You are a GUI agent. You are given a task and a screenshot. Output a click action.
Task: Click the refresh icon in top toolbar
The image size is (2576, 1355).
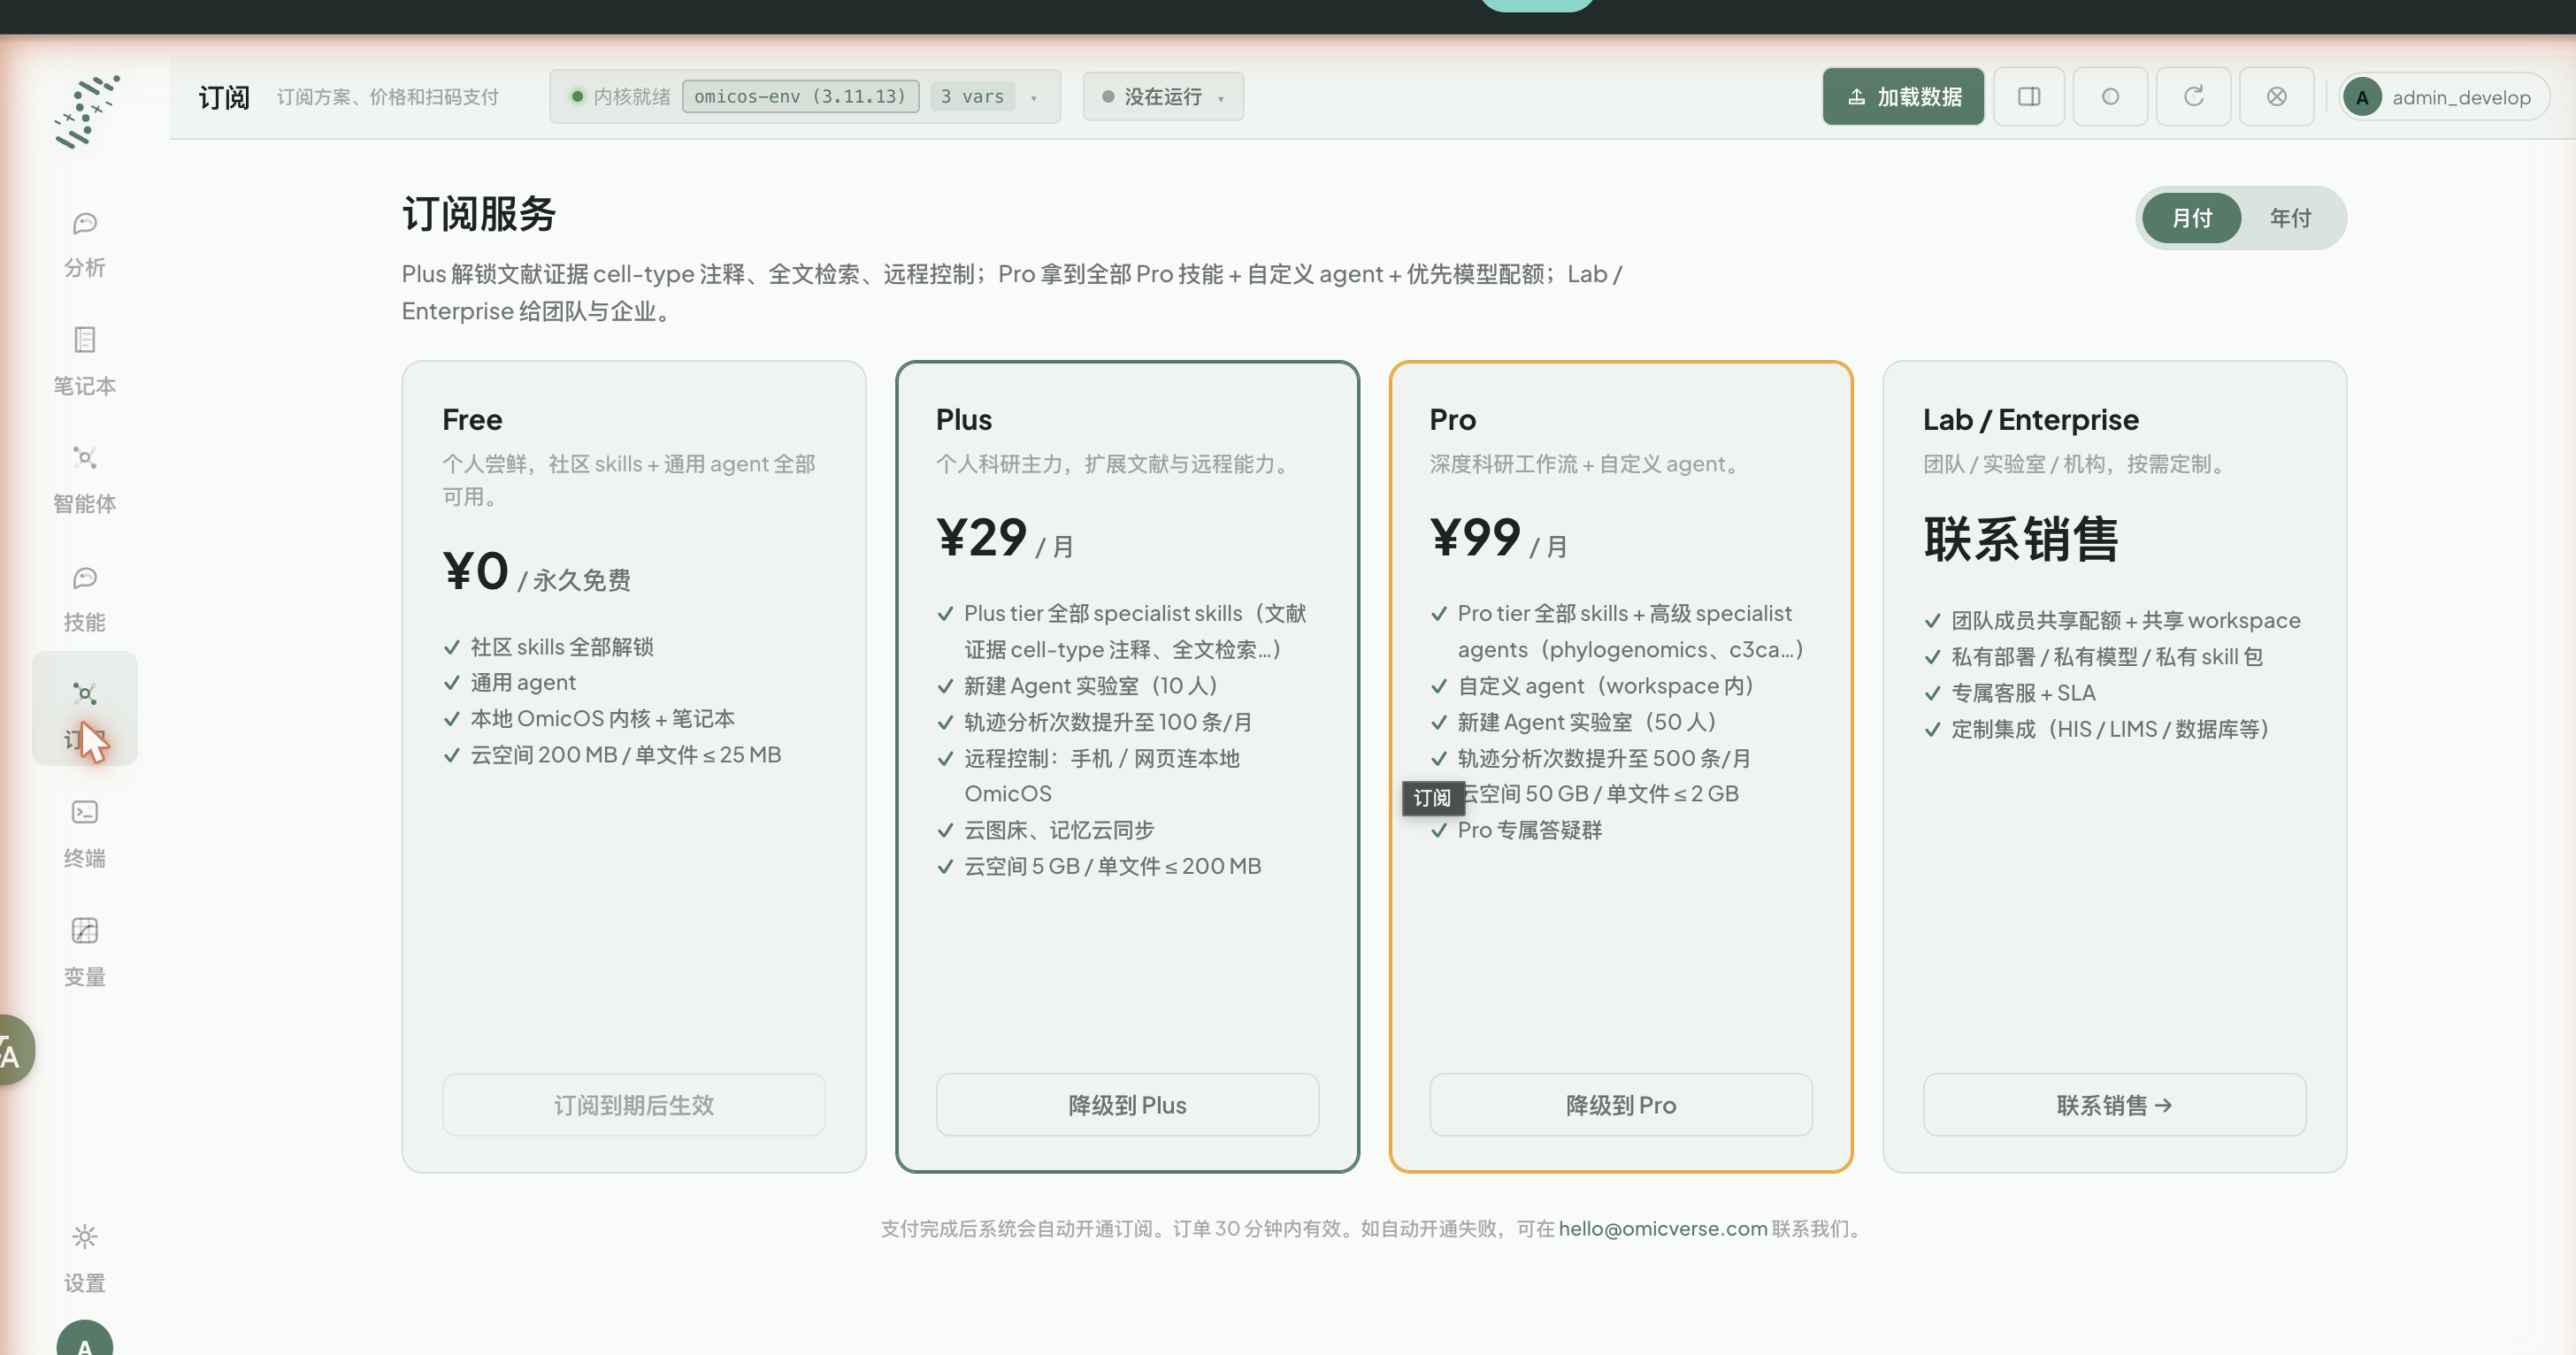tap(2193, 97)
